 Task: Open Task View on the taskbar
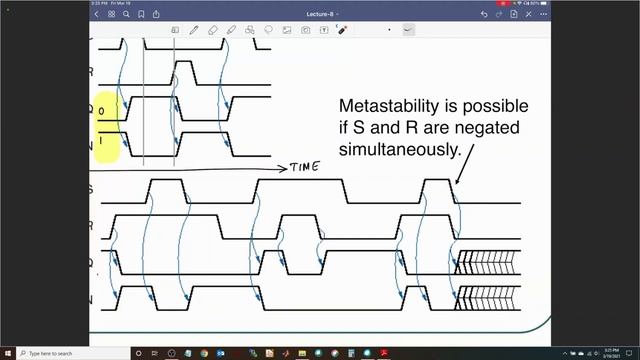(155, 353)
